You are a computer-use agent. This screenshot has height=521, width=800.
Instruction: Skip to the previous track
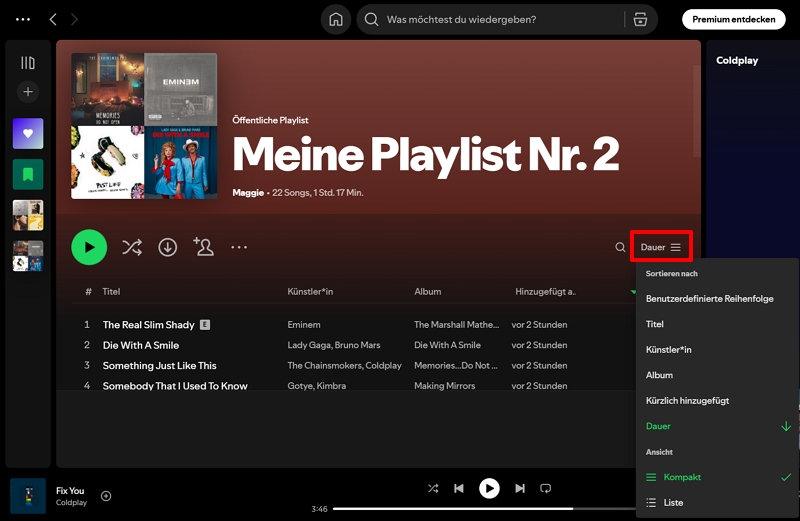pos(459,488)
